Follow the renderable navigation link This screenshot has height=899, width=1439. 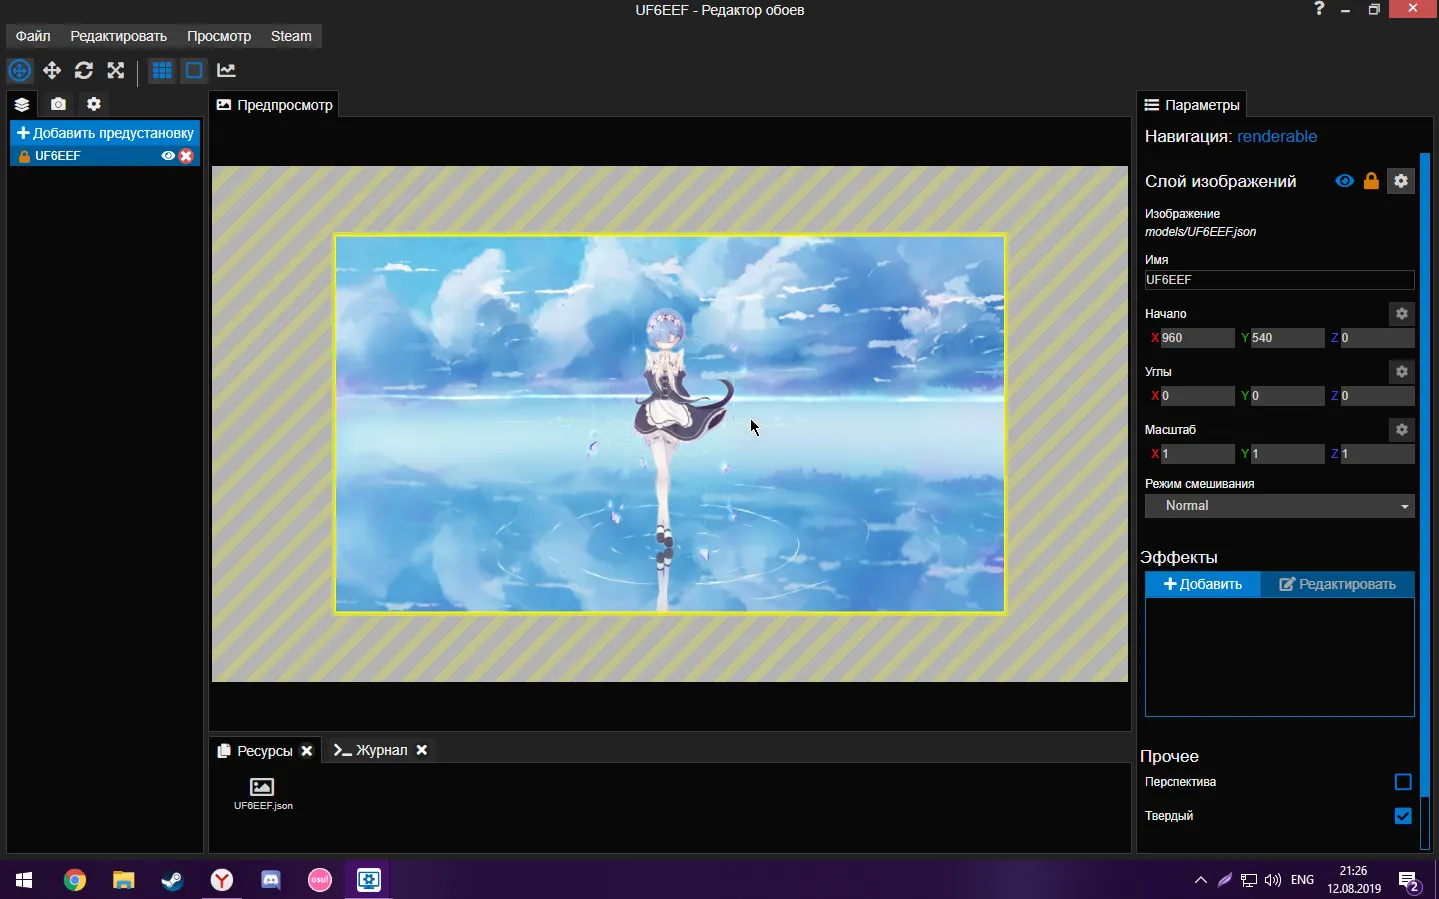coord(1277,137)
